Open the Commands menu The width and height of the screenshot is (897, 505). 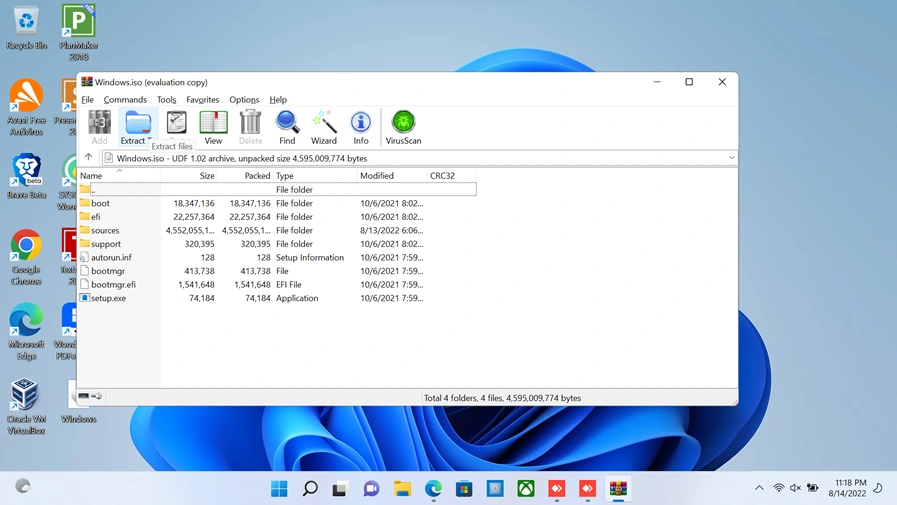[125, 100]
